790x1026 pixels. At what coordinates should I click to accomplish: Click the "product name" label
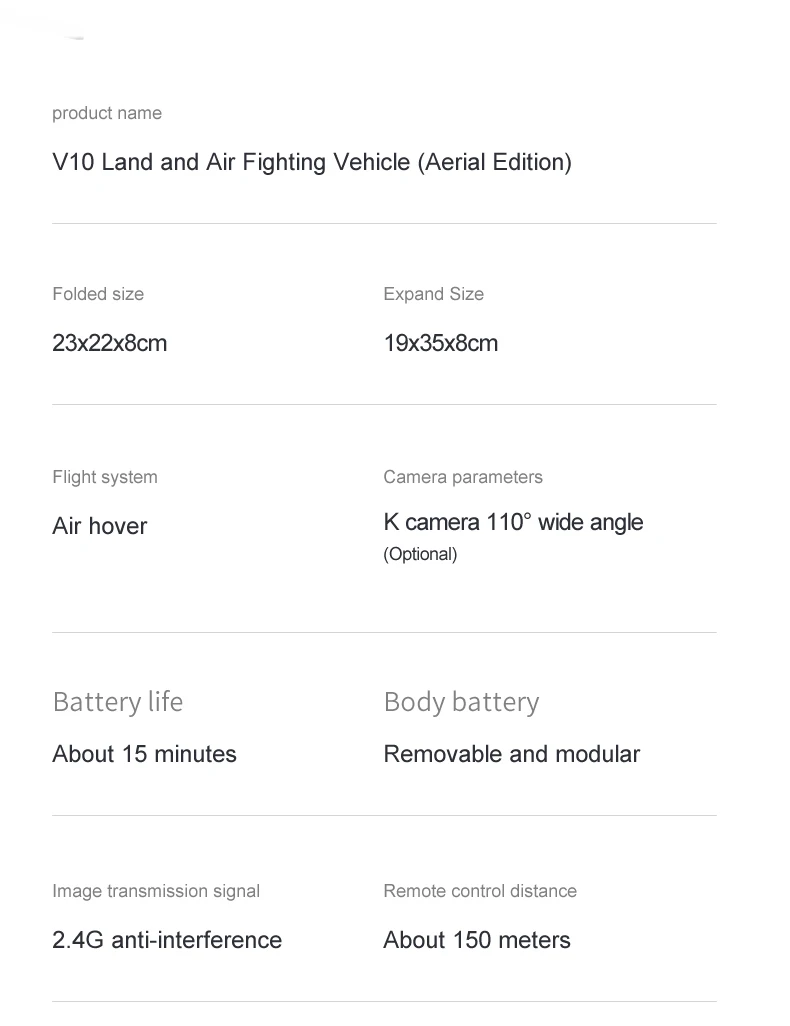(x=107, y=113)
